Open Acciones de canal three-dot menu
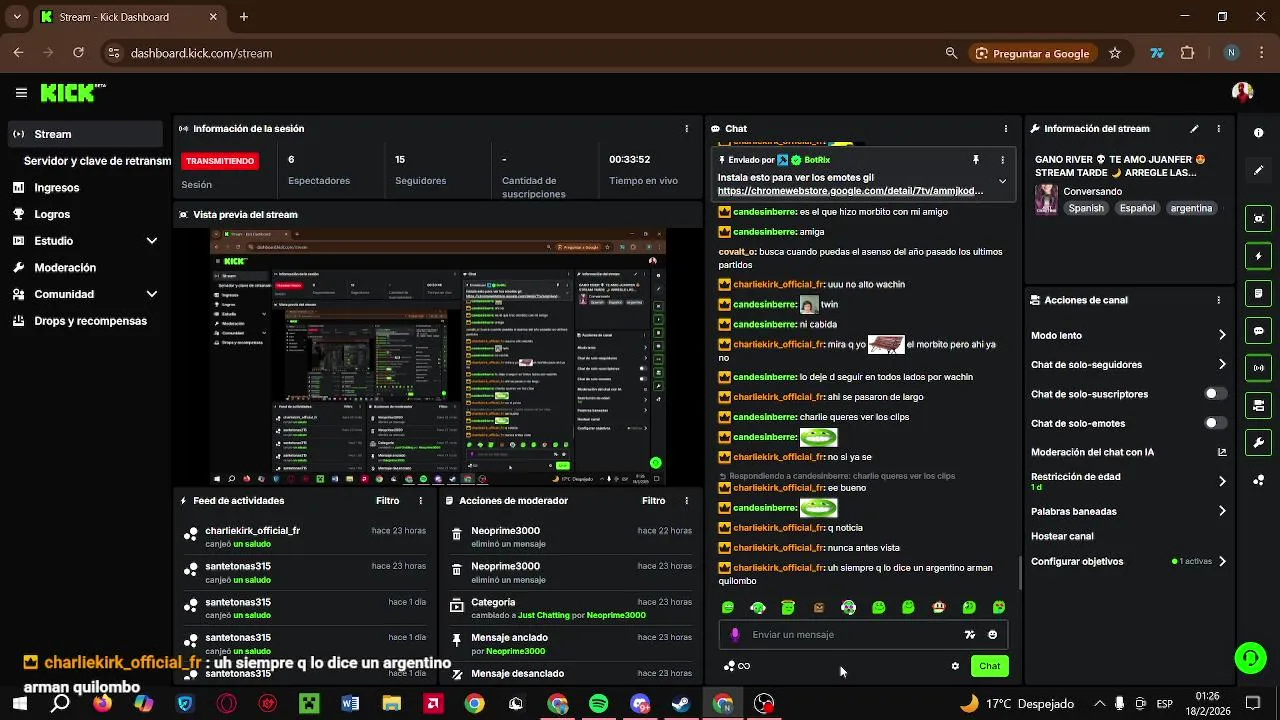Image resolution: width=1280 pixels, height=720 pixels. (x=1218, y=300)
